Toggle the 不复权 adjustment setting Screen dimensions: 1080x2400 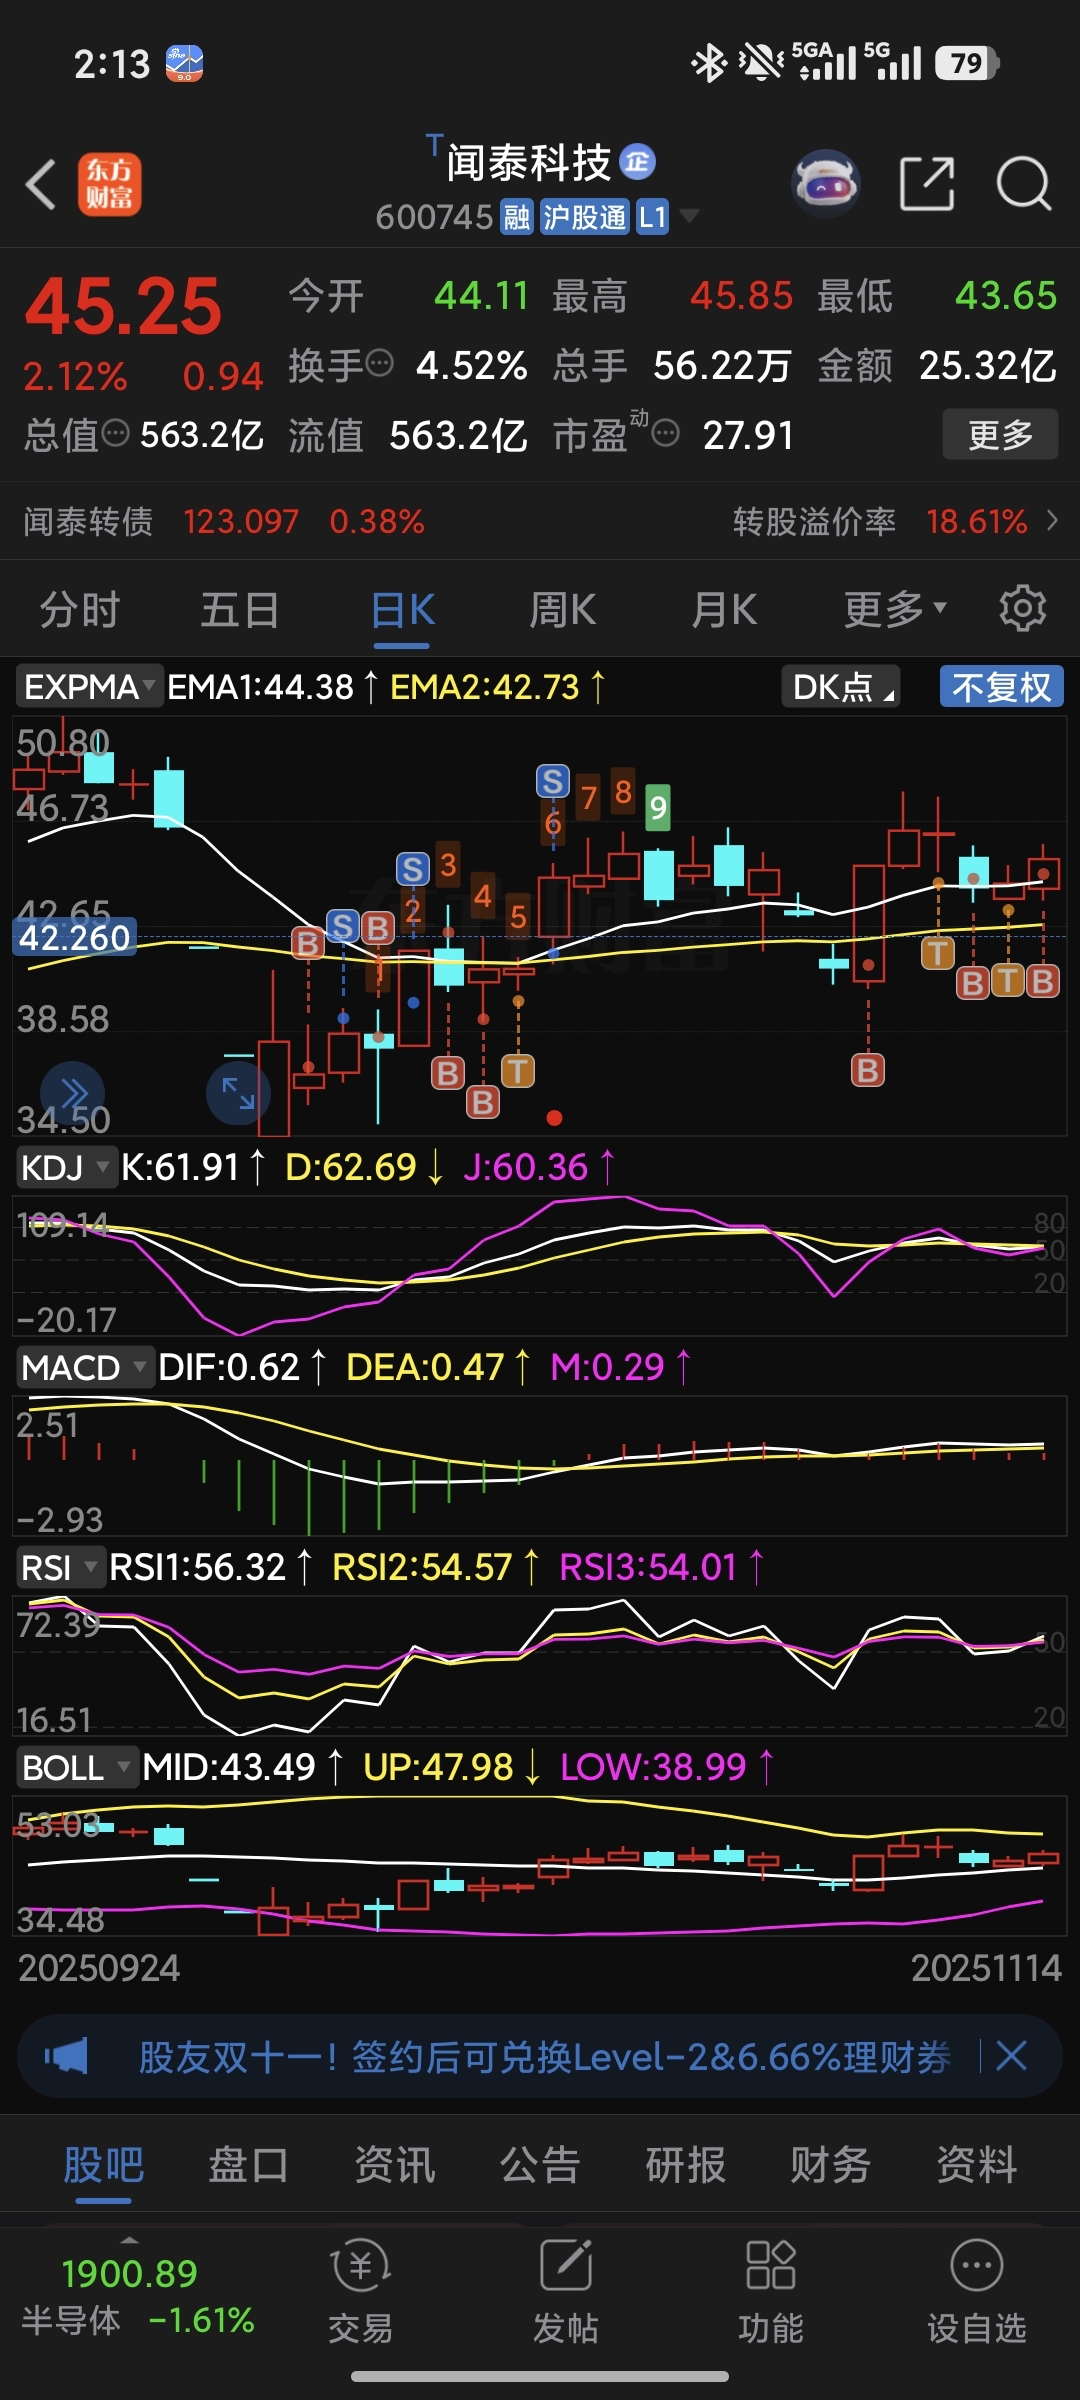1001,687
